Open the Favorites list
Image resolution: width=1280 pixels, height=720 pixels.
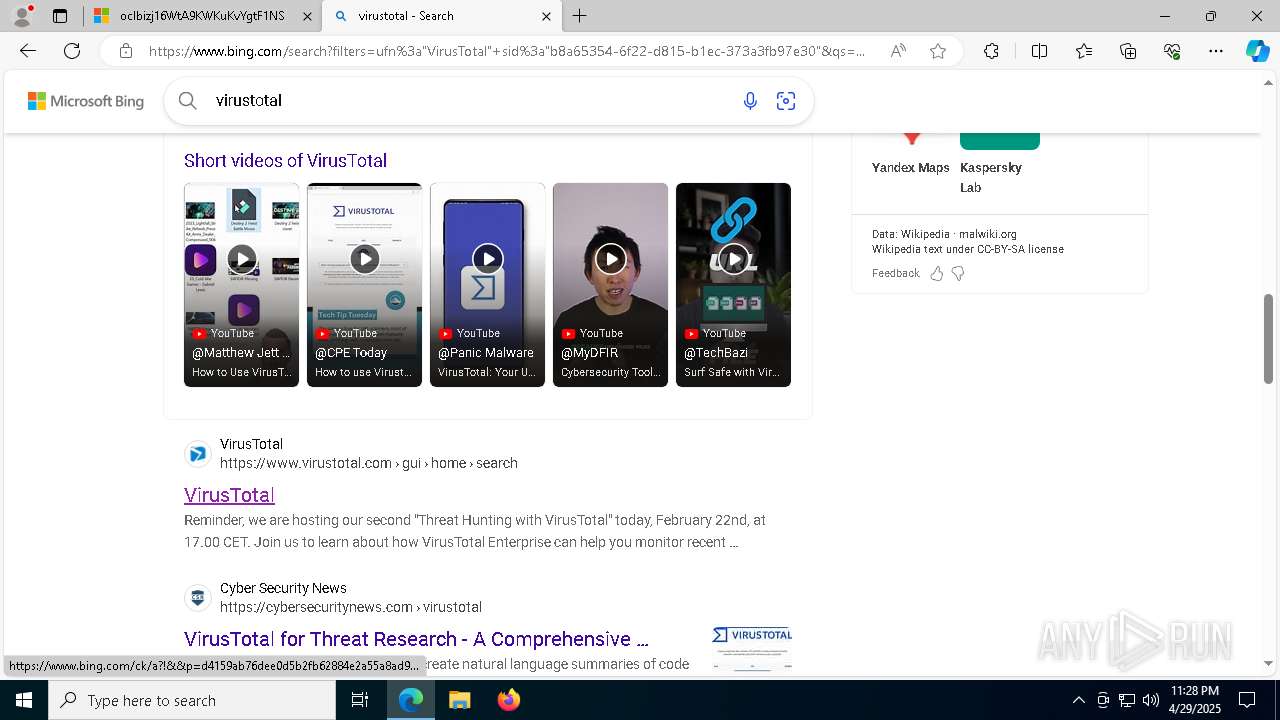pos(1084,51)
